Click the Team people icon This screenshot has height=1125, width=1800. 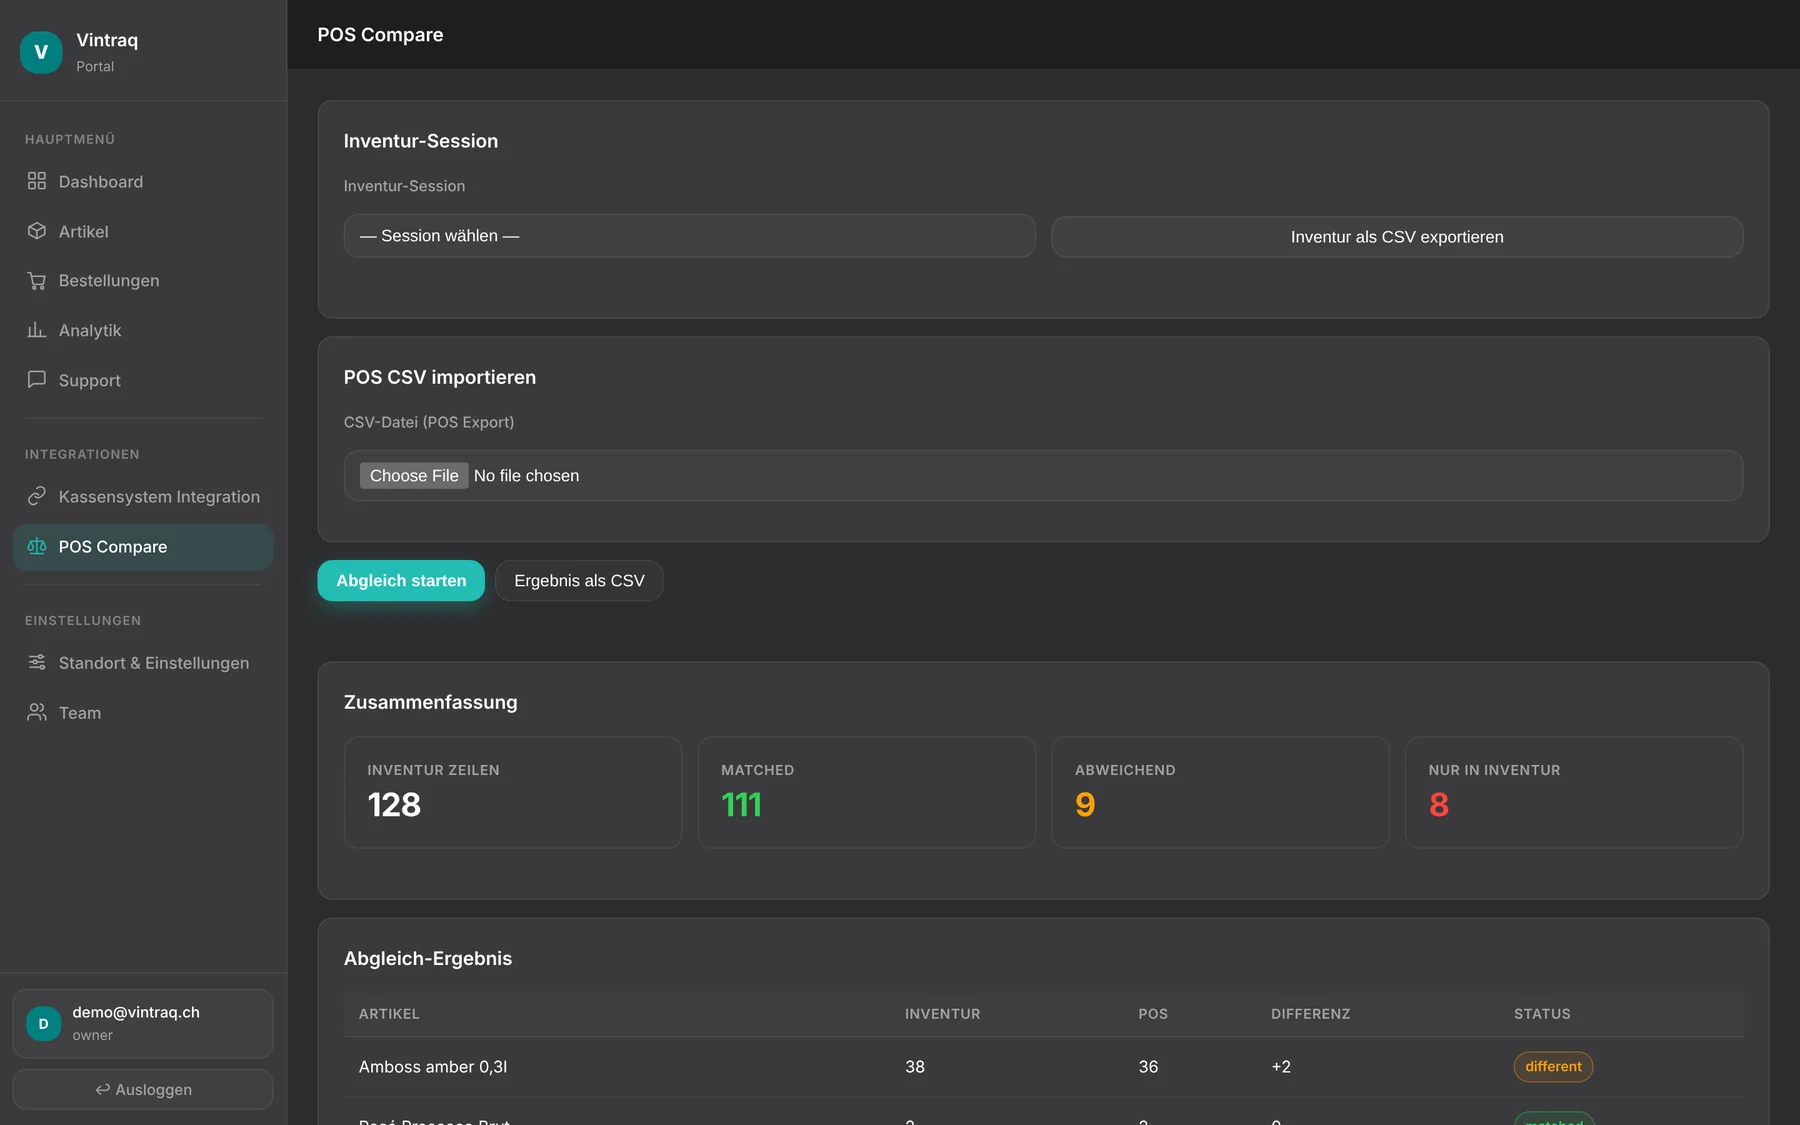pyautogui.click(x=37, y=712)
